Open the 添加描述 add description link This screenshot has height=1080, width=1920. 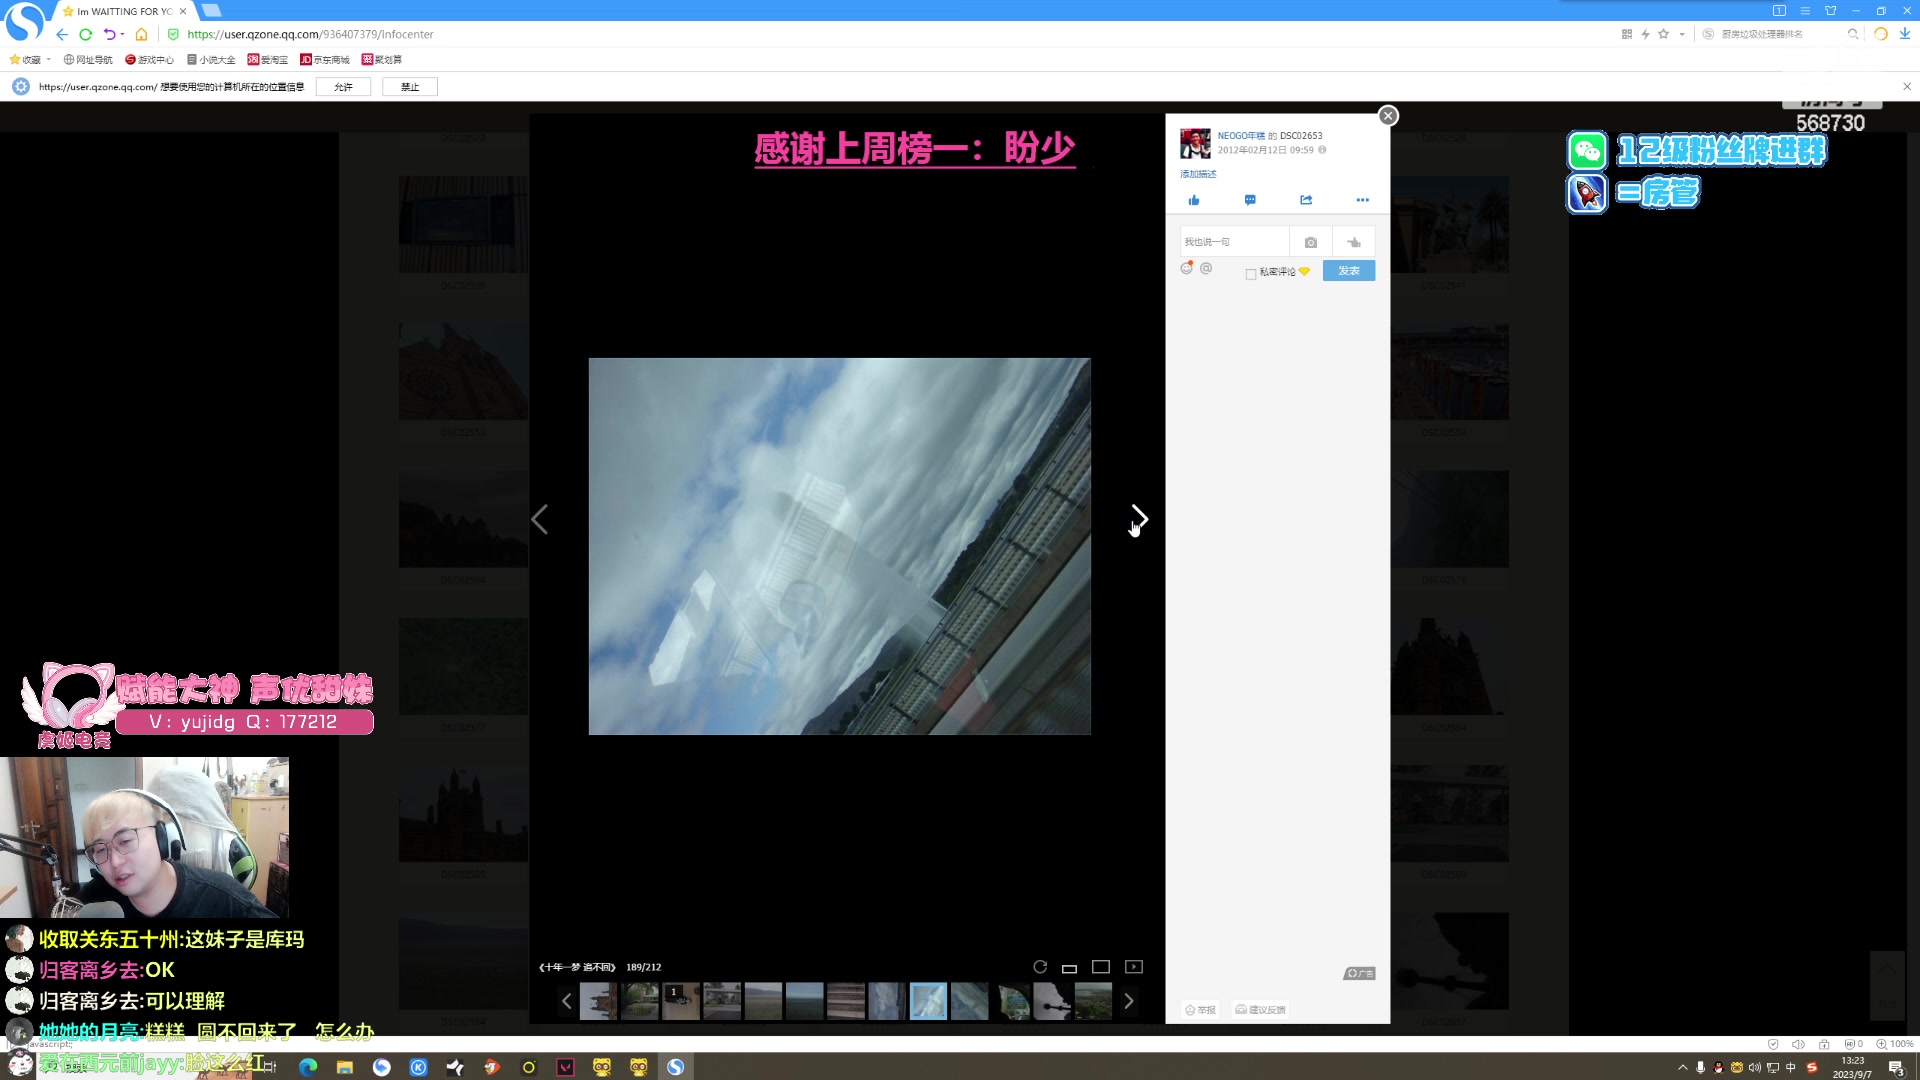[1198, 174]
